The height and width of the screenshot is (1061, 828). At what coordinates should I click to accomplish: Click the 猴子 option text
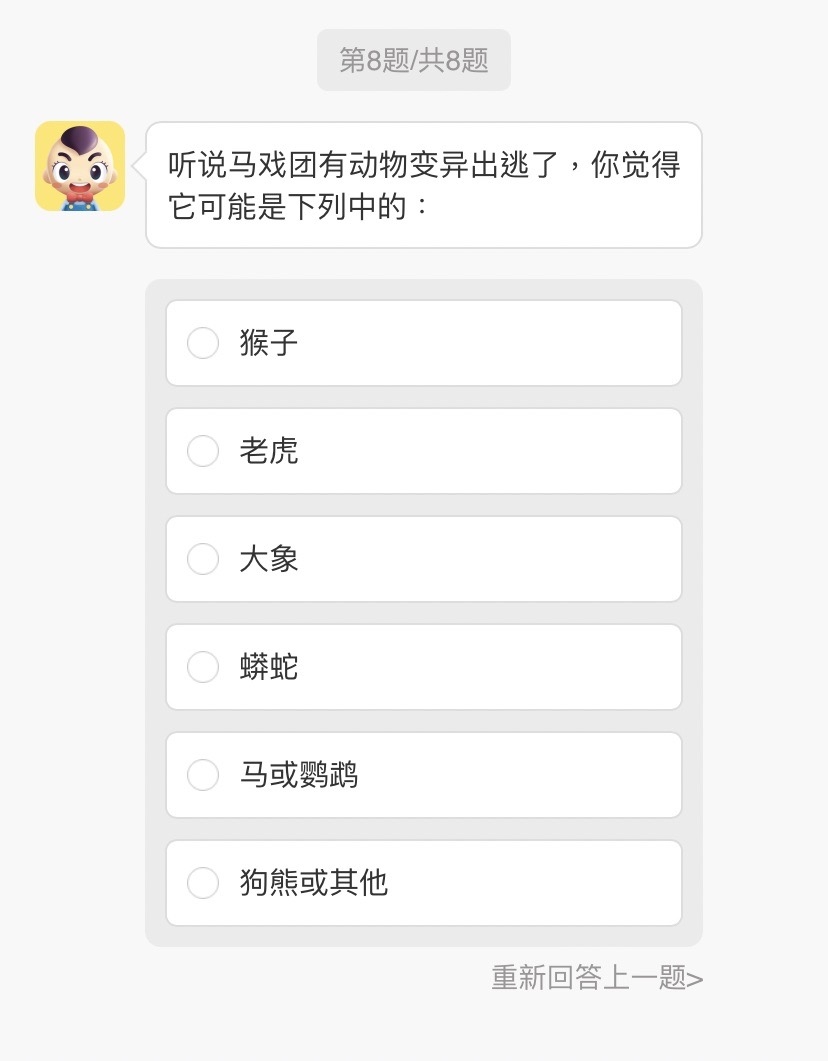click(269, 343)
